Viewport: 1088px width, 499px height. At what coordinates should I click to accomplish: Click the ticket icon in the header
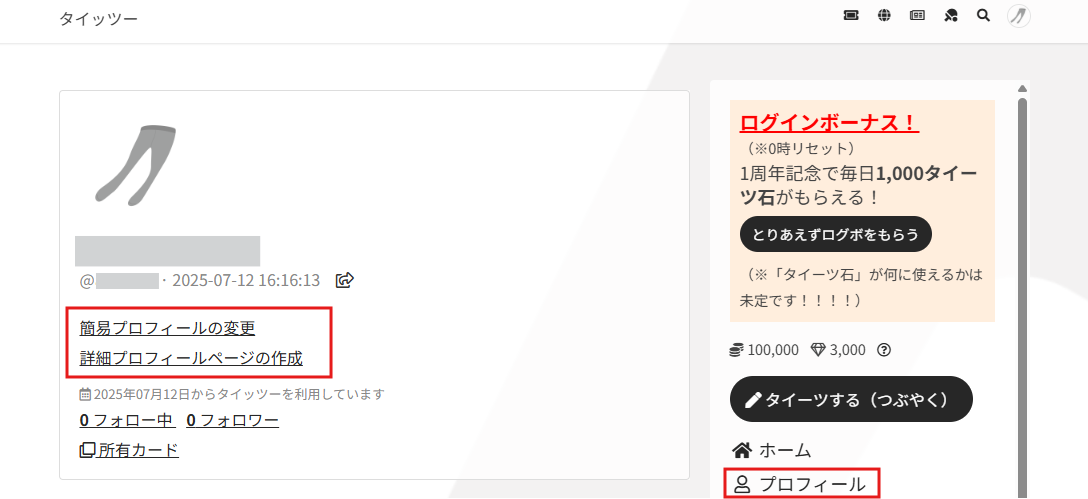851,15
